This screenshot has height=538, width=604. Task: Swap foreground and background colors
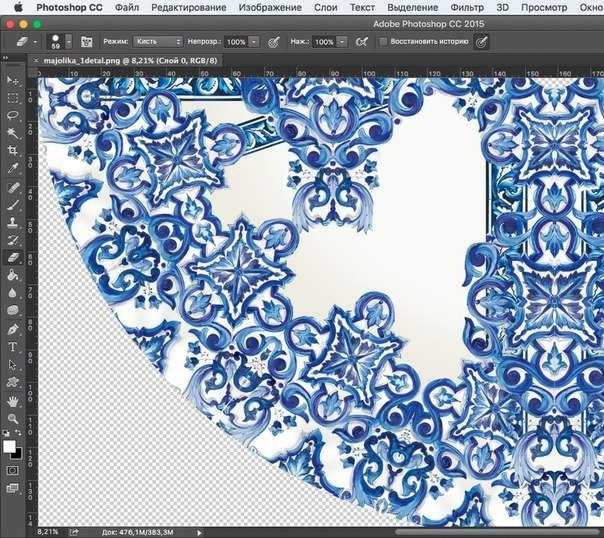point(18,432)
